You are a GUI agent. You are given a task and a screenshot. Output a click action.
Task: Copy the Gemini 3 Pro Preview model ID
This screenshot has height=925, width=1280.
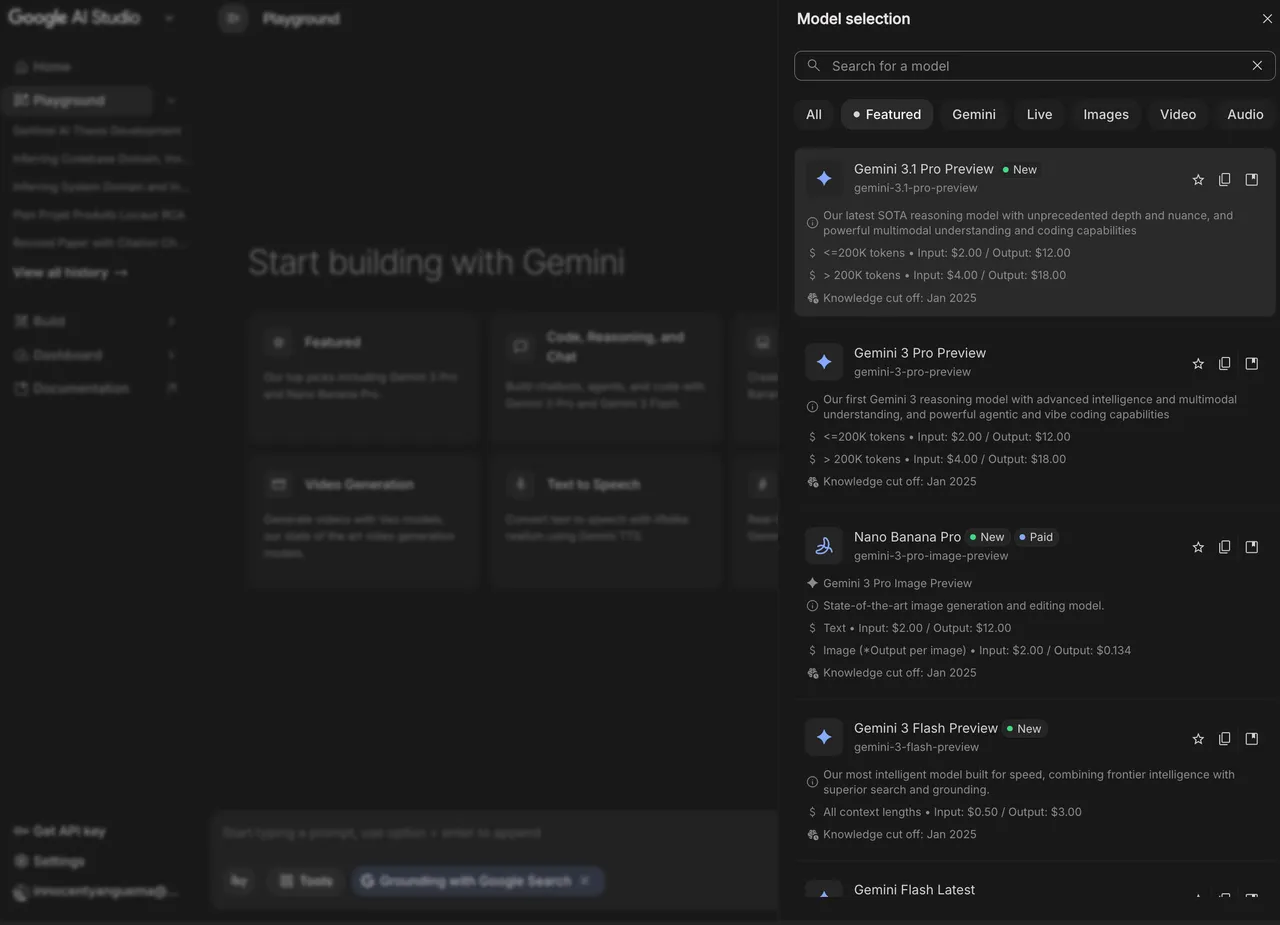(1224, 364)
